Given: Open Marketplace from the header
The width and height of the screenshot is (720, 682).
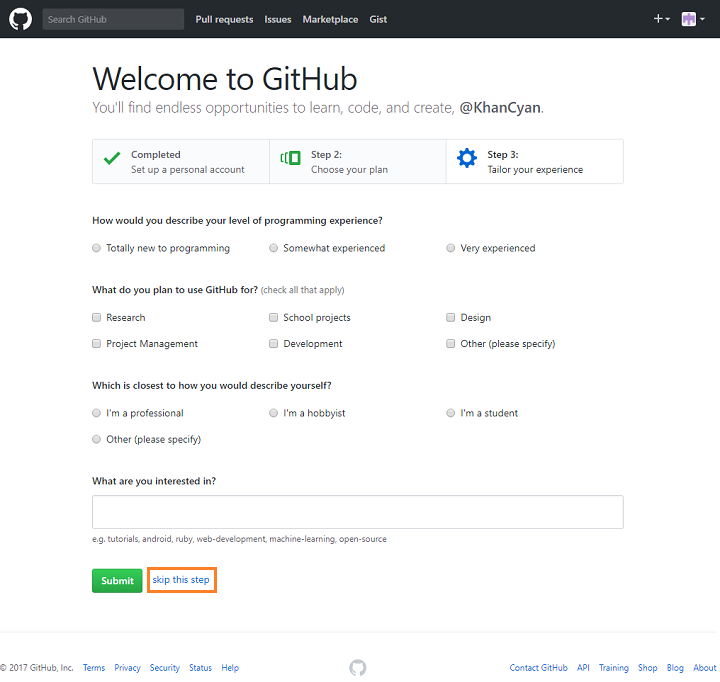Looking at the screenshot, I should tap(330, 19).
